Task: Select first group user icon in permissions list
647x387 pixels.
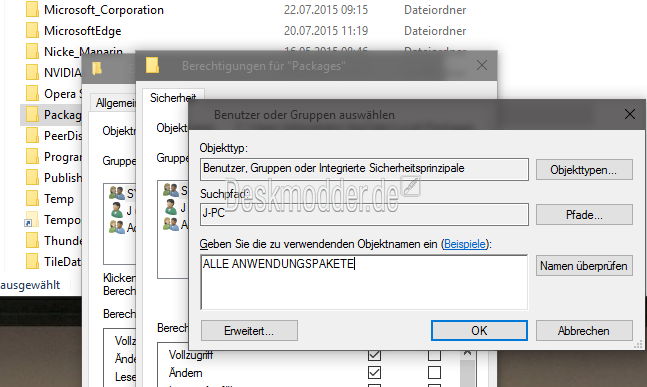Action: (x=170, y=190)
